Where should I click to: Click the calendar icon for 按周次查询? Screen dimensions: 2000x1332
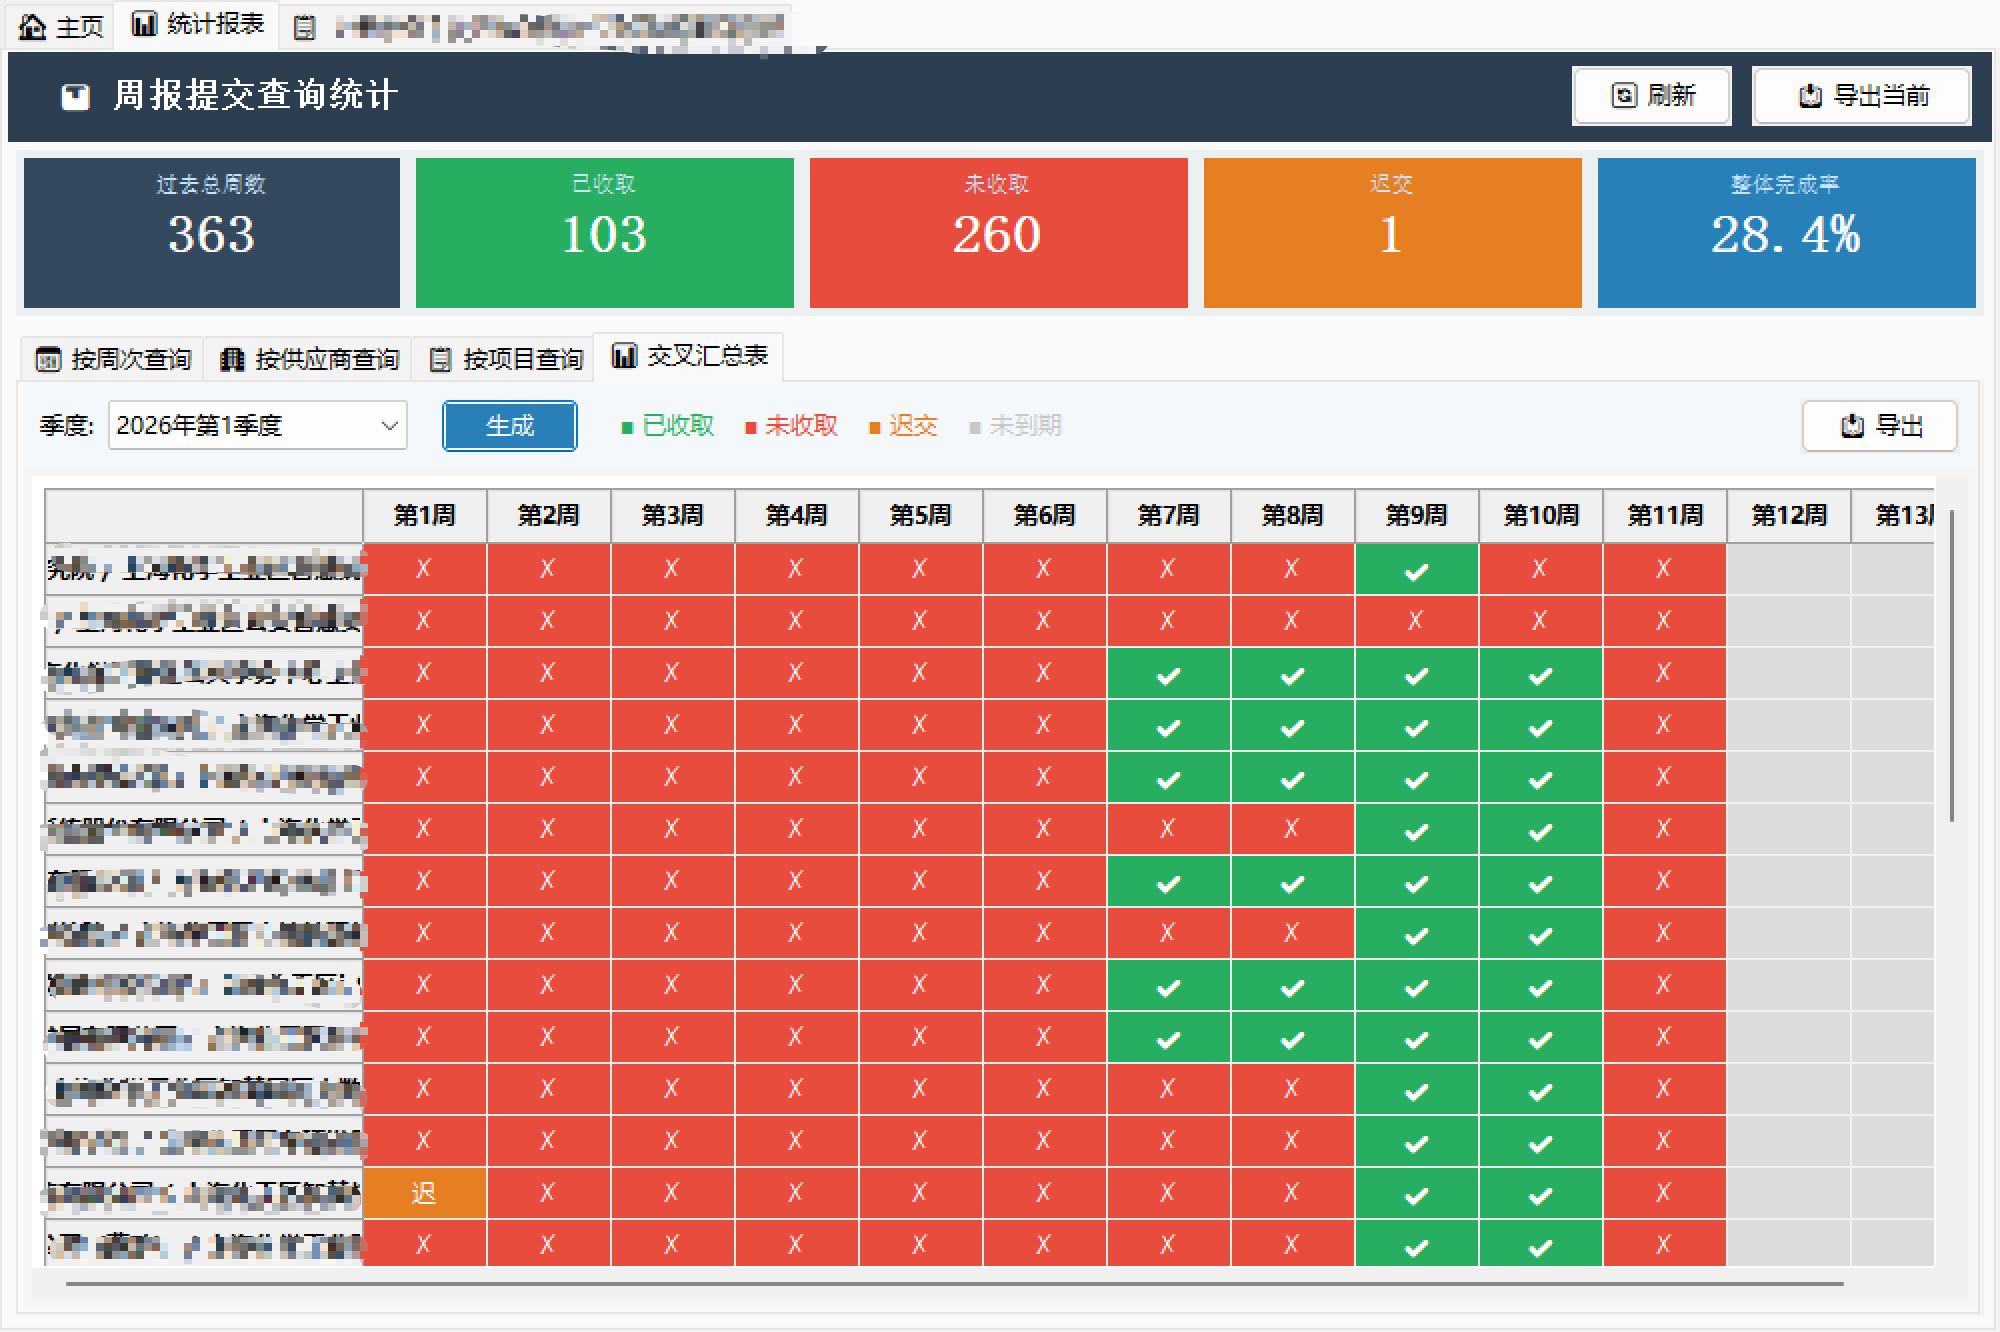pyautogui.click(x=48, y=359)
